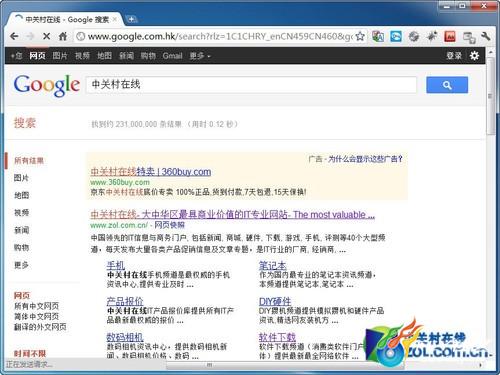This screenshot has width=500, height=375.
Task: Click the 搜索 heading text
Action: pyautogui.click(x=25, y=123)
